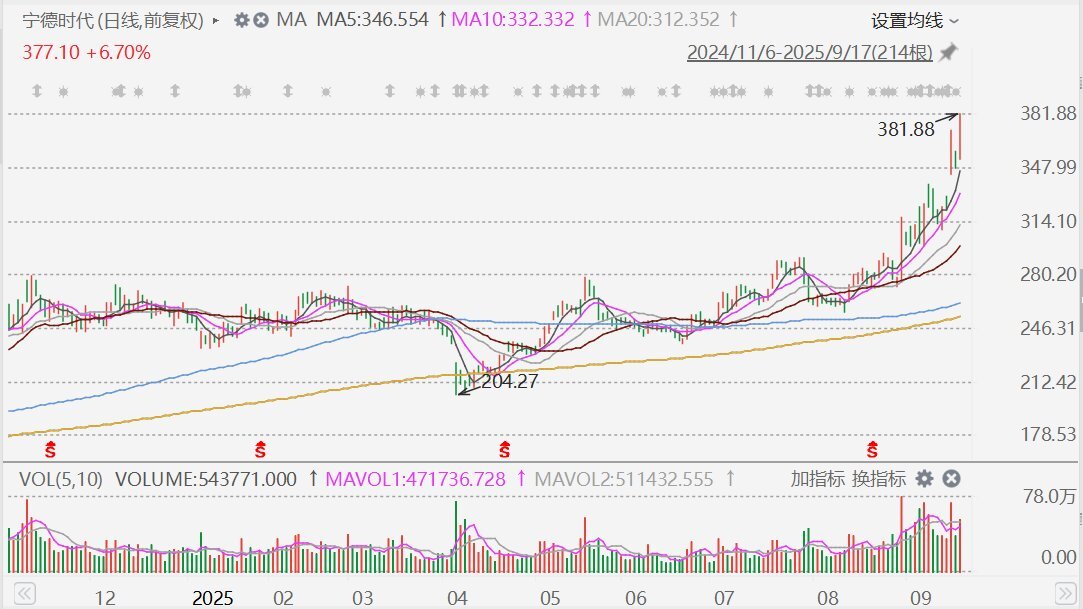This screenshot has height=609, width=1083.
Task: Remove the MA indicator with X icon
Action: [261, 20]
